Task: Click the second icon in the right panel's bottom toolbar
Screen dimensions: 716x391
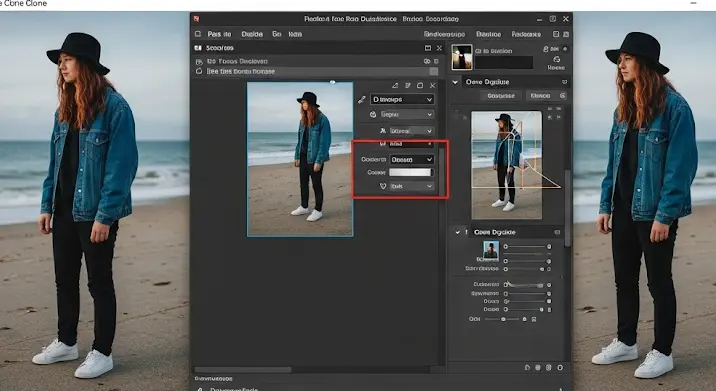Action: tap(538, 367)
